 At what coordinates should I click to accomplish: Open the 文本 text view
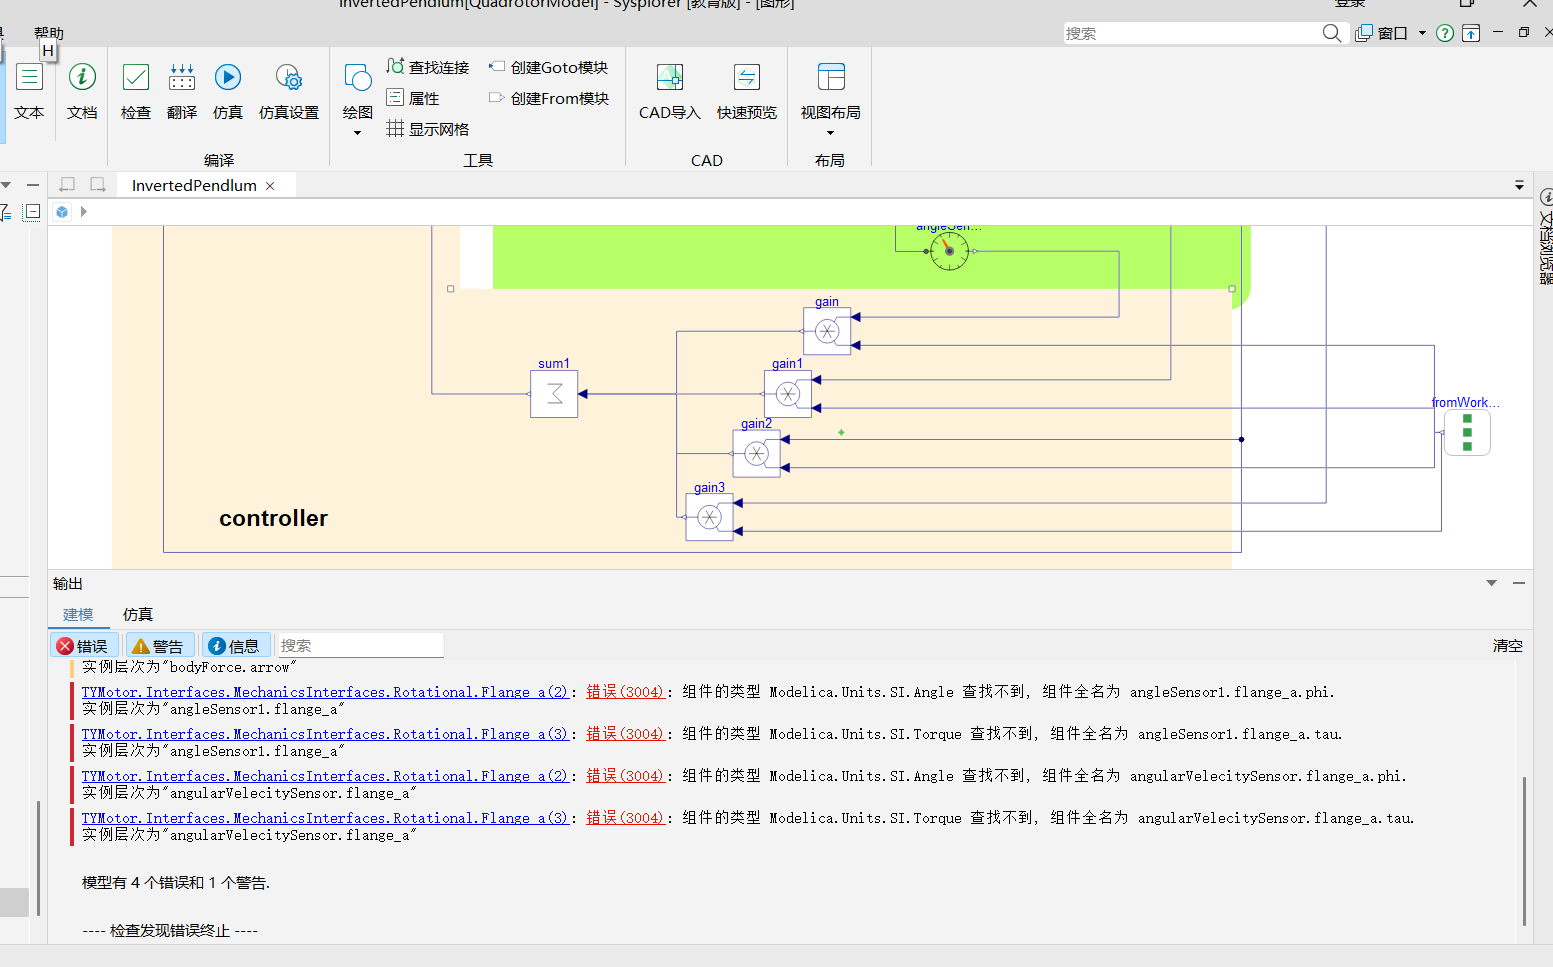pos(29,92)
